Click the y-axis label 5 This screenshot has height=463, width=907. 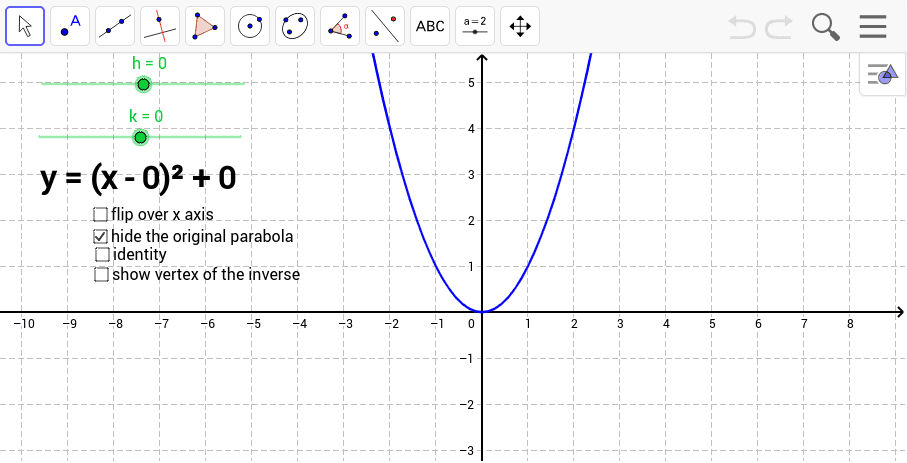[471, 82]
